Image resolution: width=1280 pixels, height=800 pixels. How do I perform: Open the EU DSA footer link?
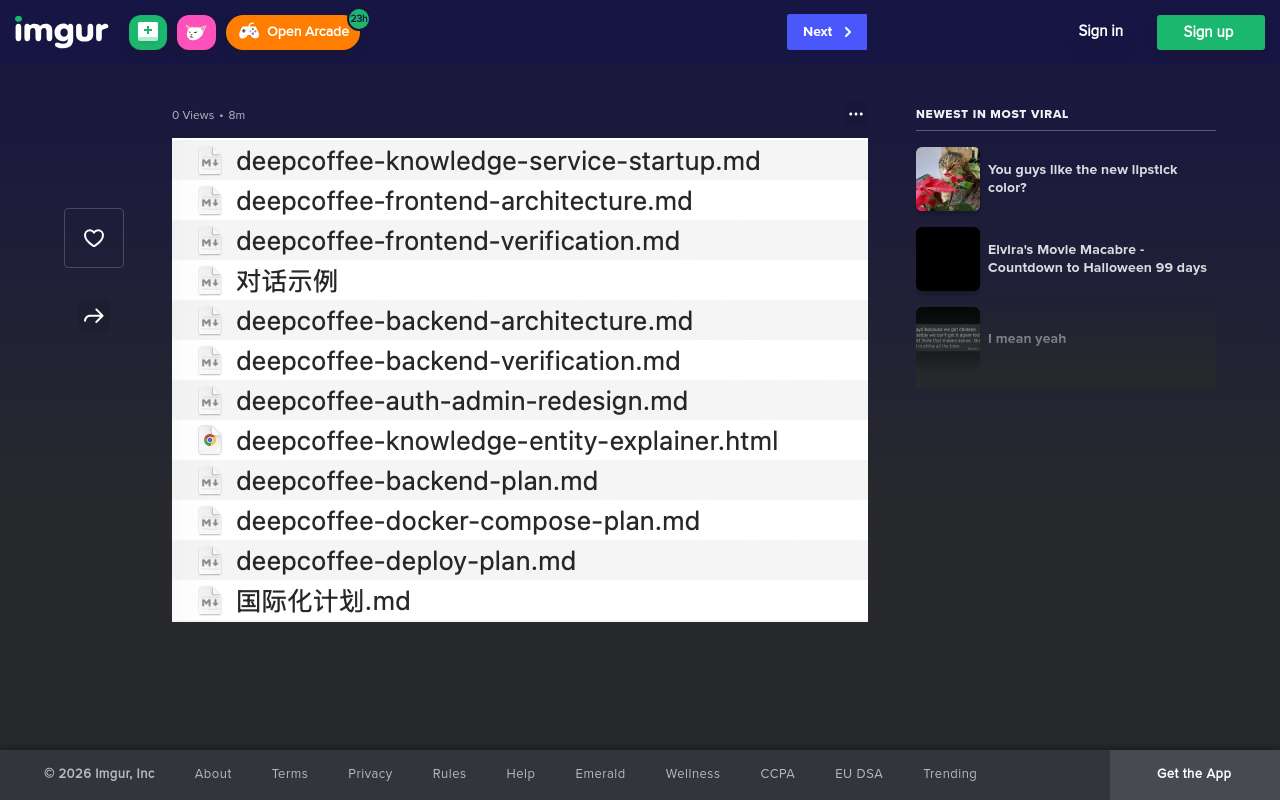point(859,774)
